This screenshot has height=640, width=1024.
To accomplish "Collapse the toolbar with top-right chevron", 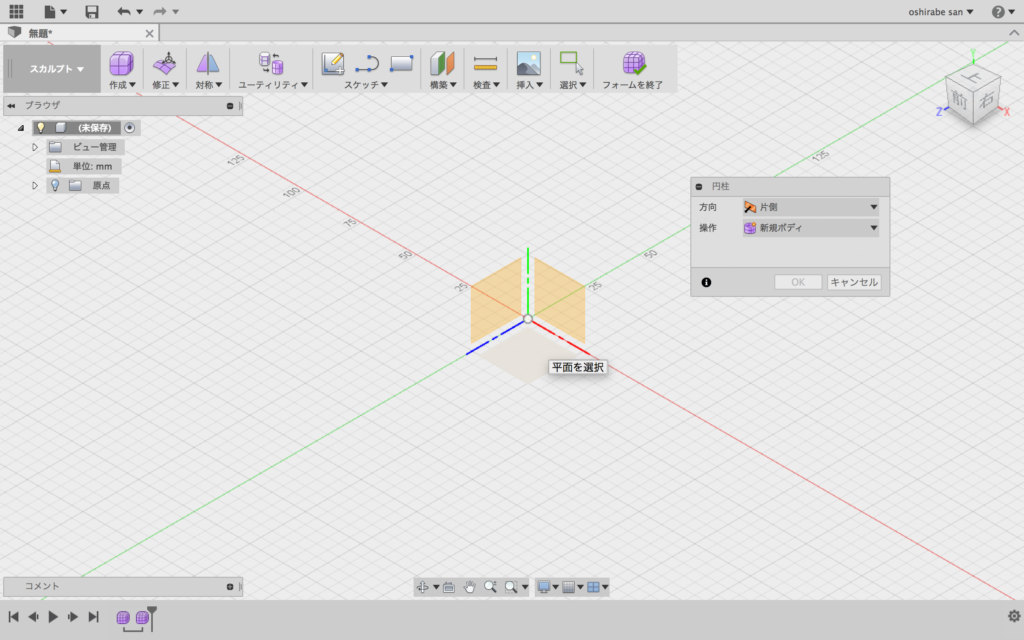I will click(1014, 33).
